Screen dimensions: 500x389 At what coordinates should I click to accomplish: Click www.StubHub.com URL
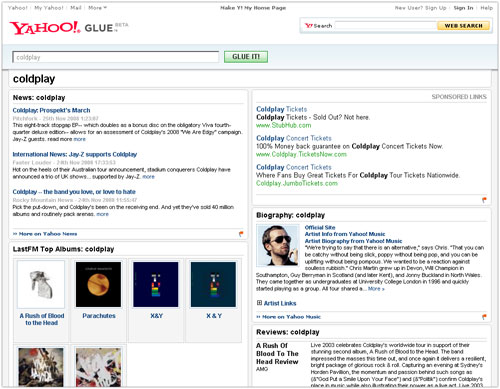[x=283, y=125]
